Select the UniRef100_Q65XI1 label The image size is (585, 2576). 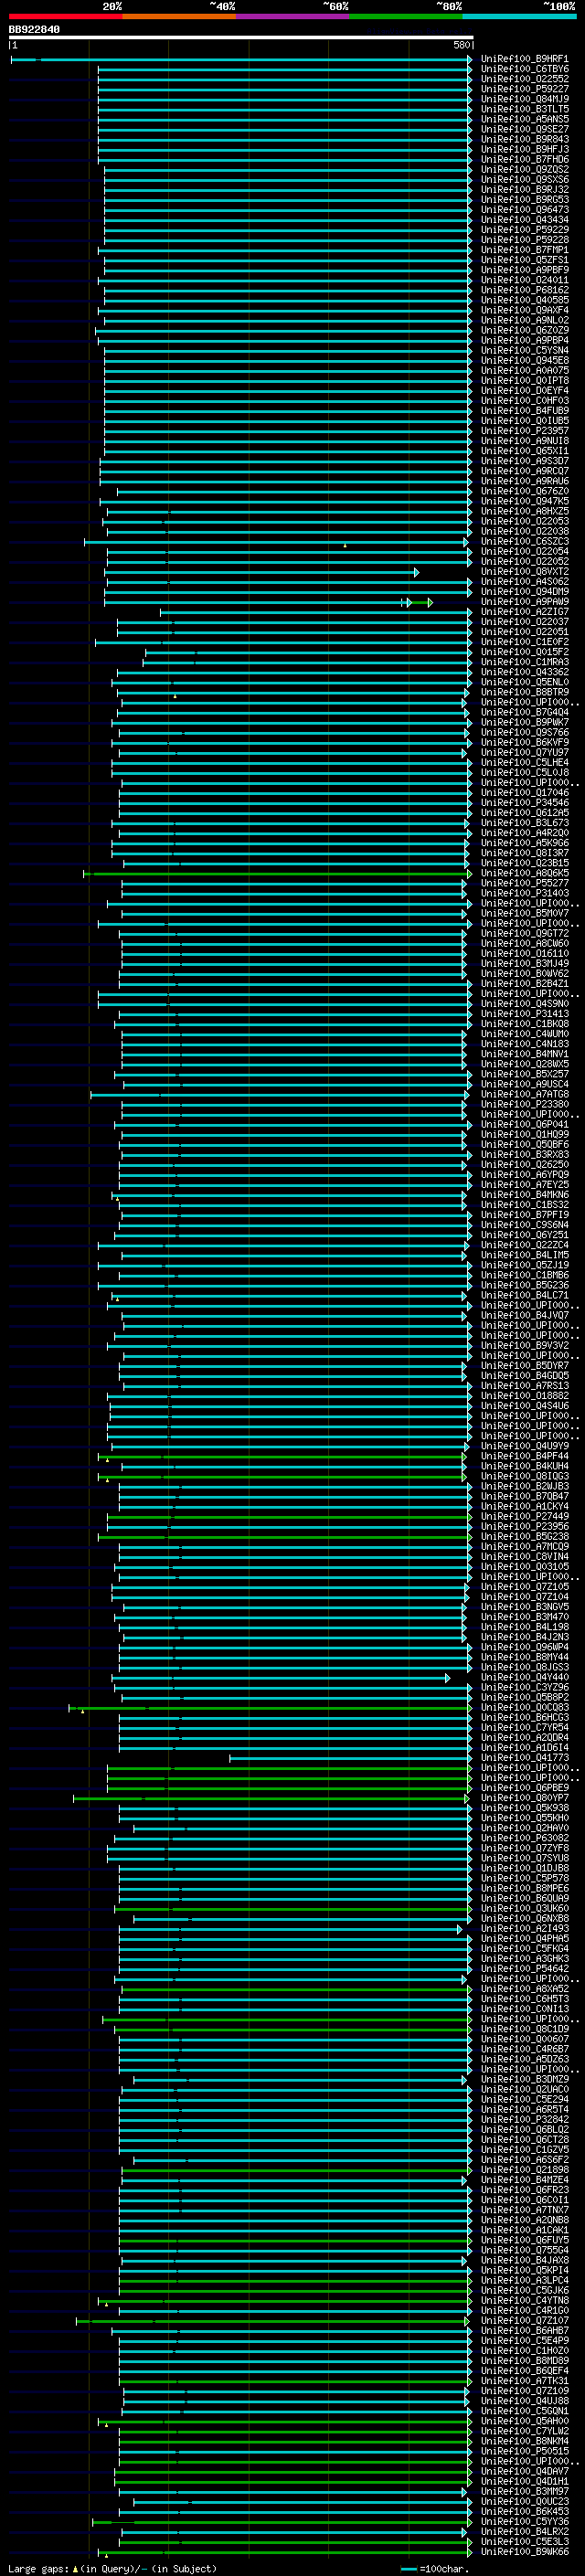point(524,451)
